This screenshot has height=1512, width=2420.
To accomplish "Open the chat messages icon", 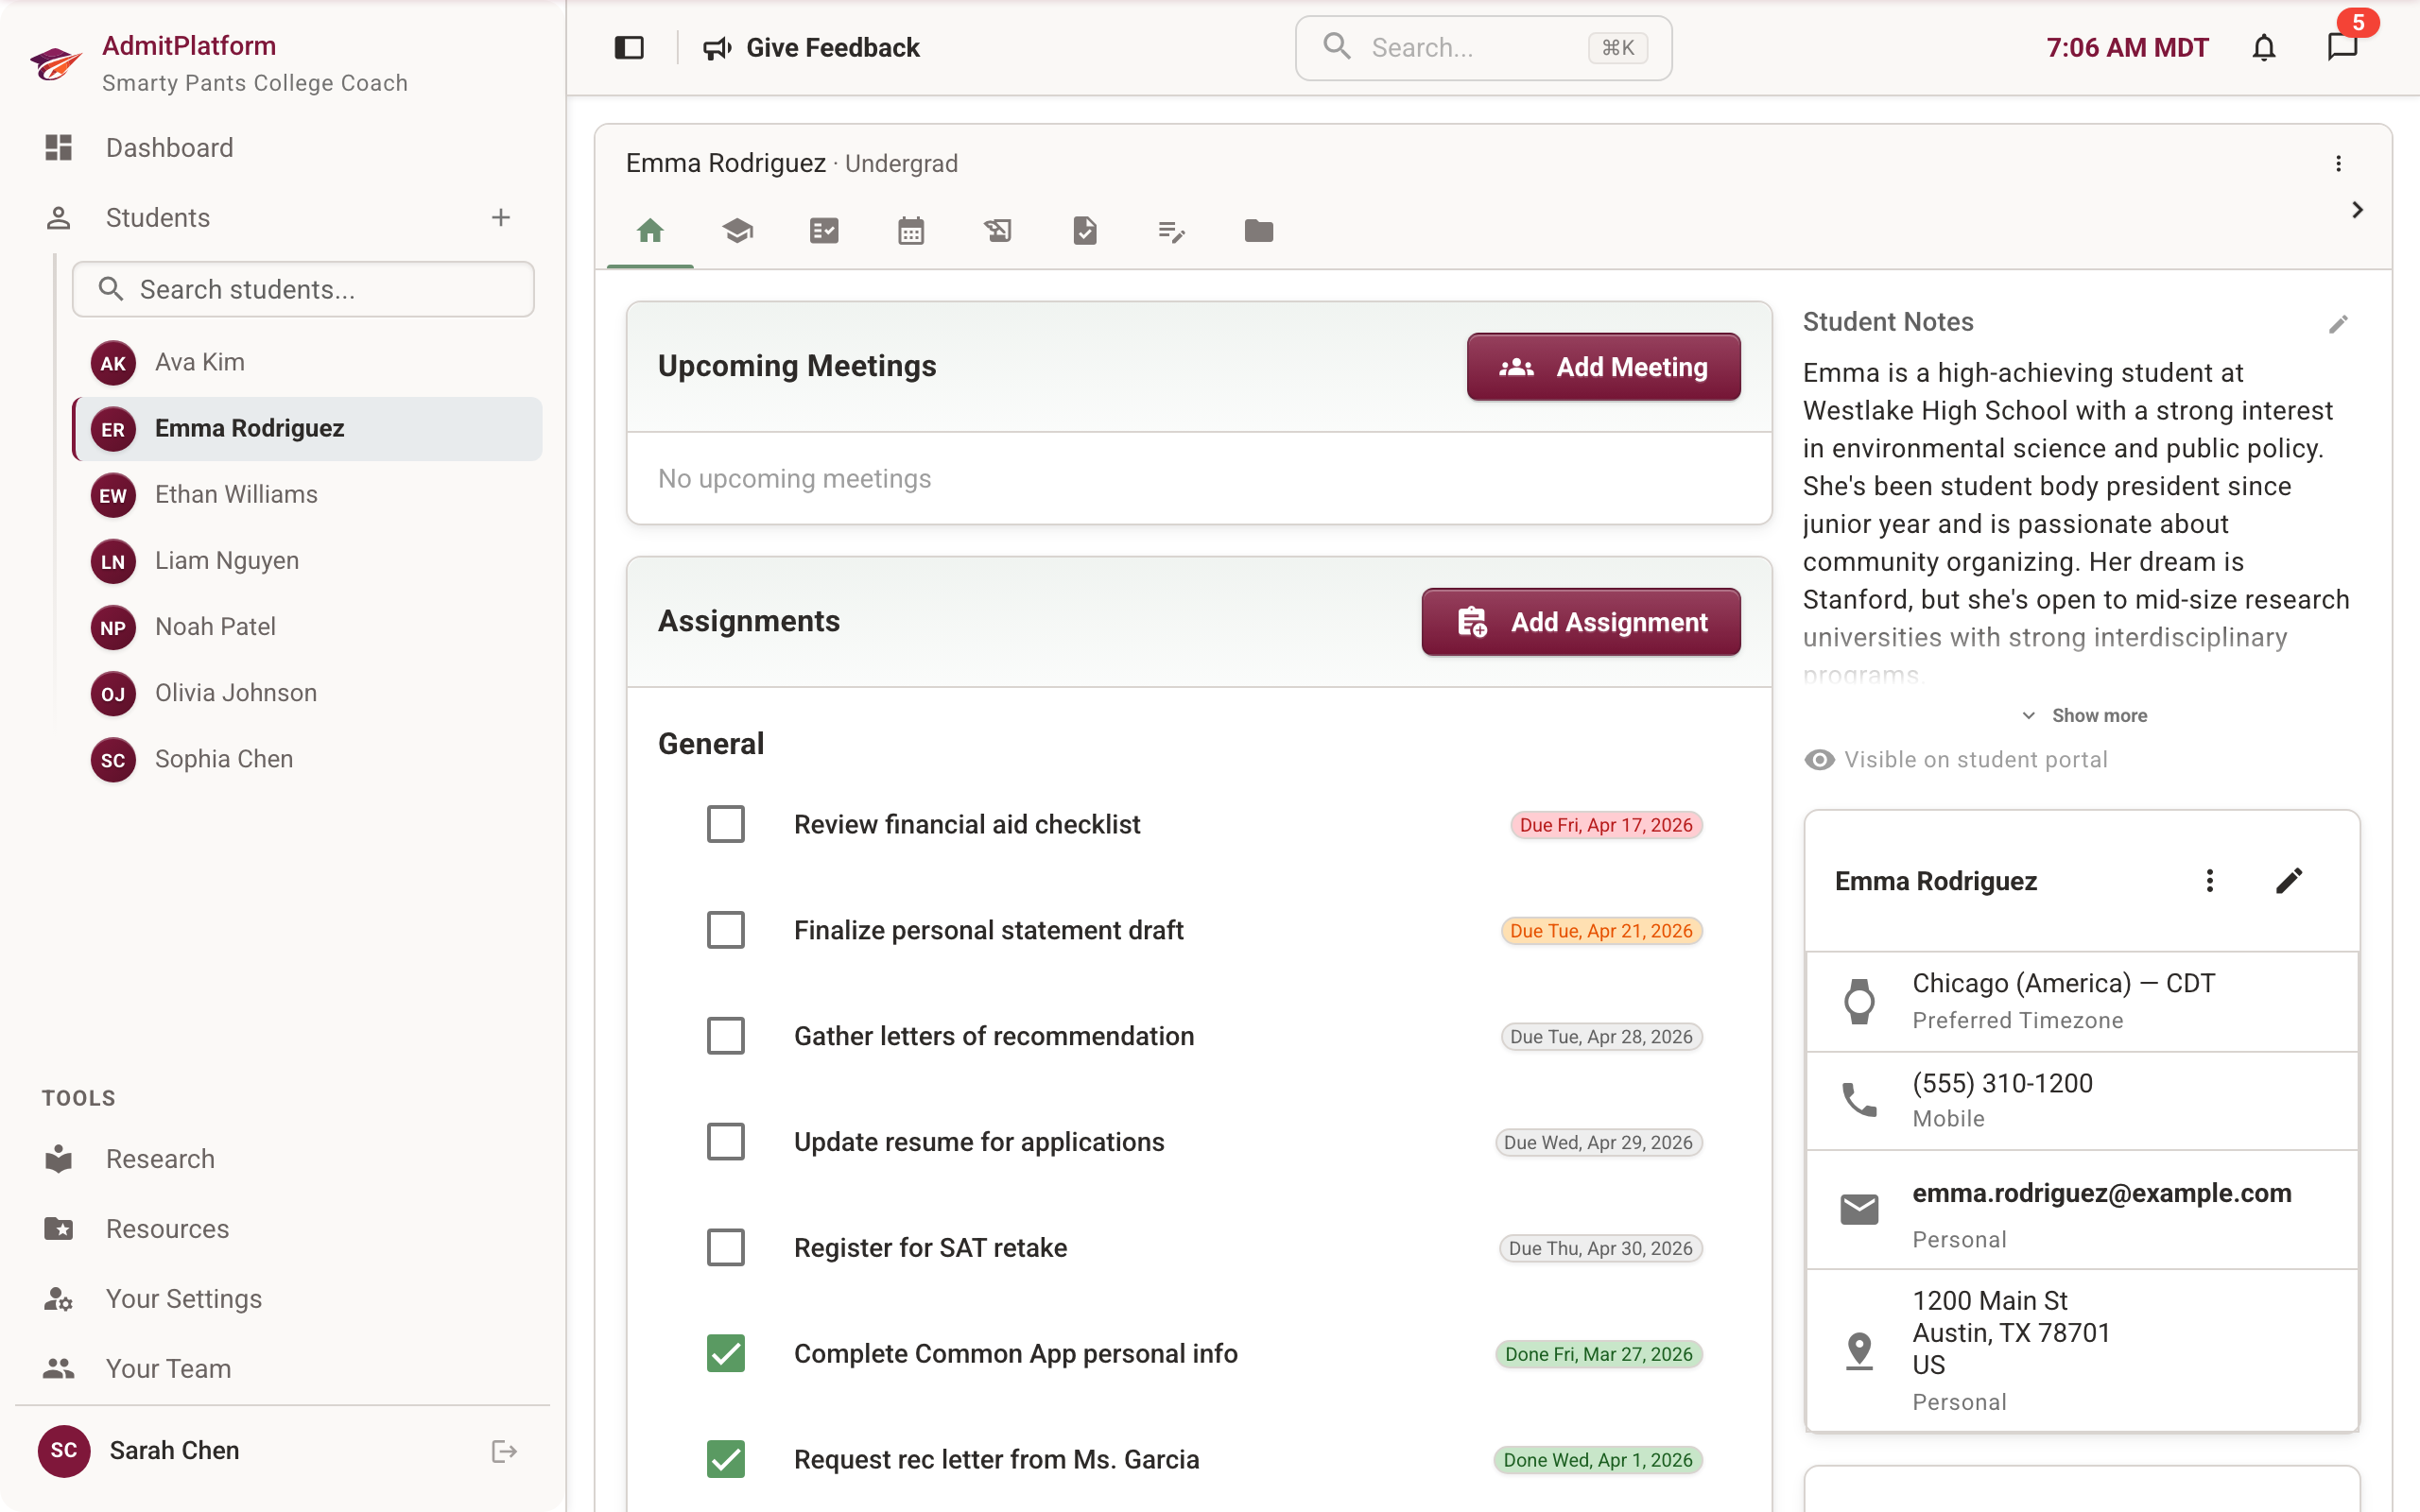I will click(2341, 47).
